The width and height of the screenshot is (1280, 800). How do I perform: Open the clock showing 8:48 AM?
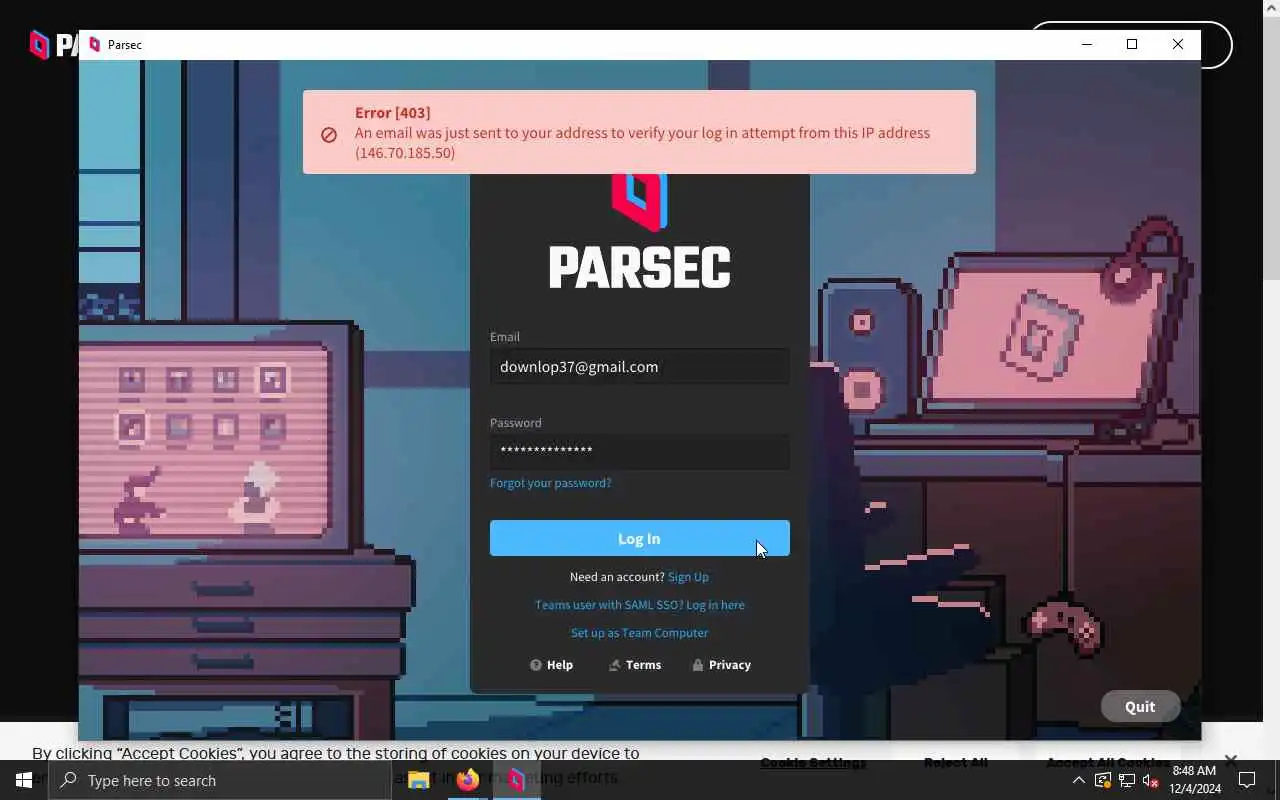point(1195,780)
